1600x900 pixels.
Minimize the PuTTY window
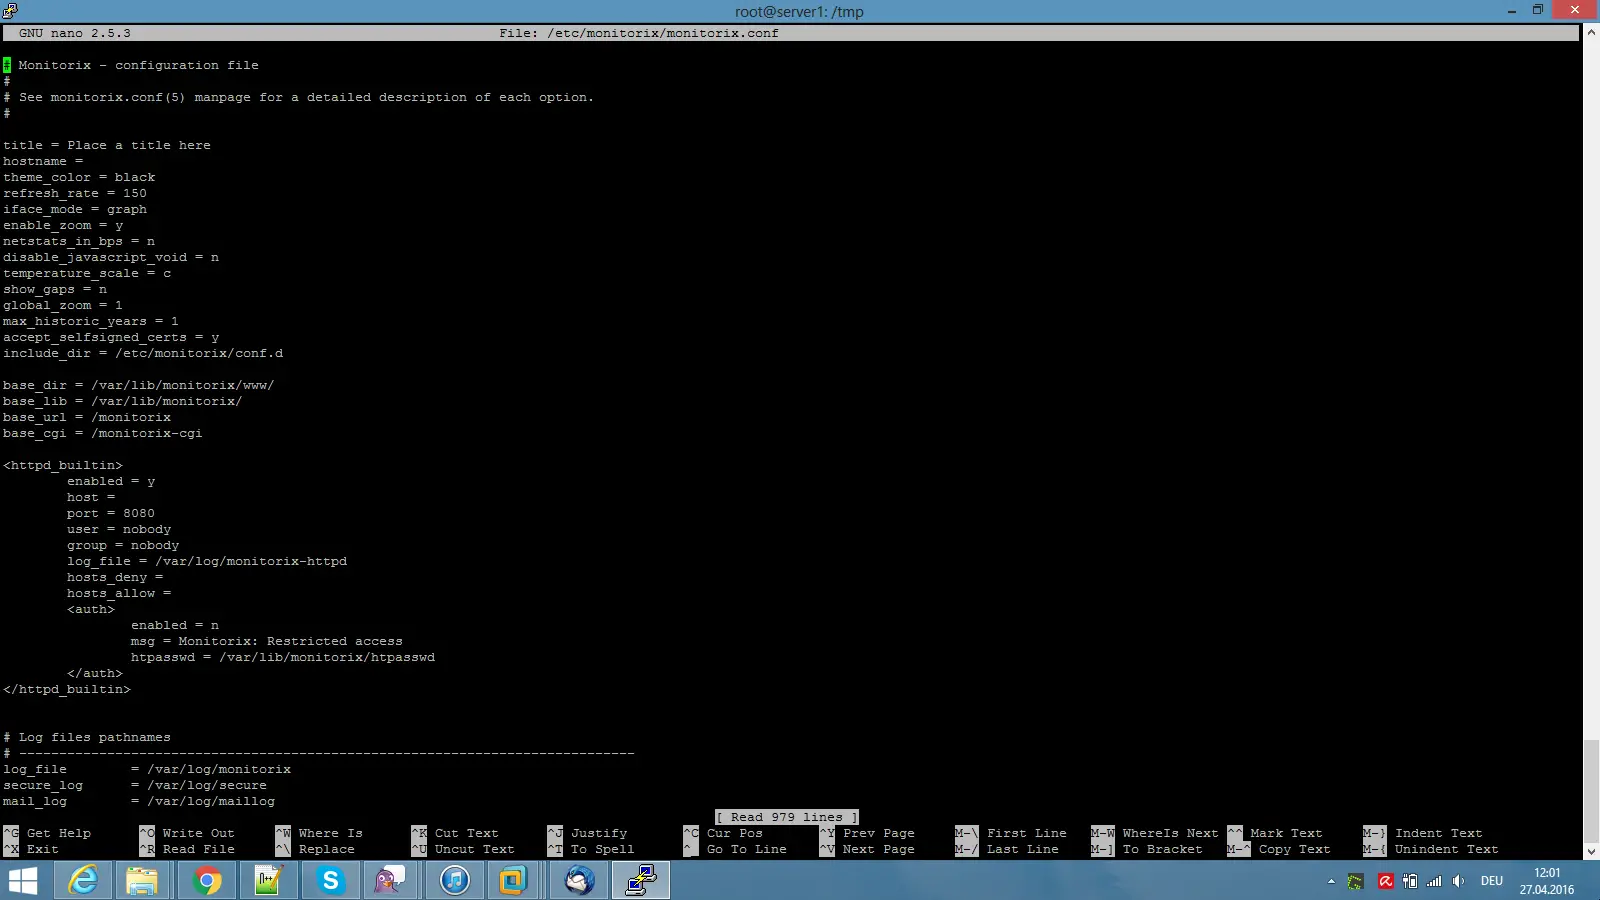coord(1512,10)
